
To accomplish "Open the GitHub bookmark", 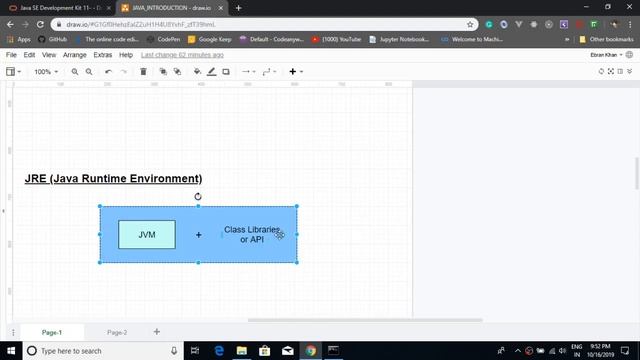I will point(53,40).
